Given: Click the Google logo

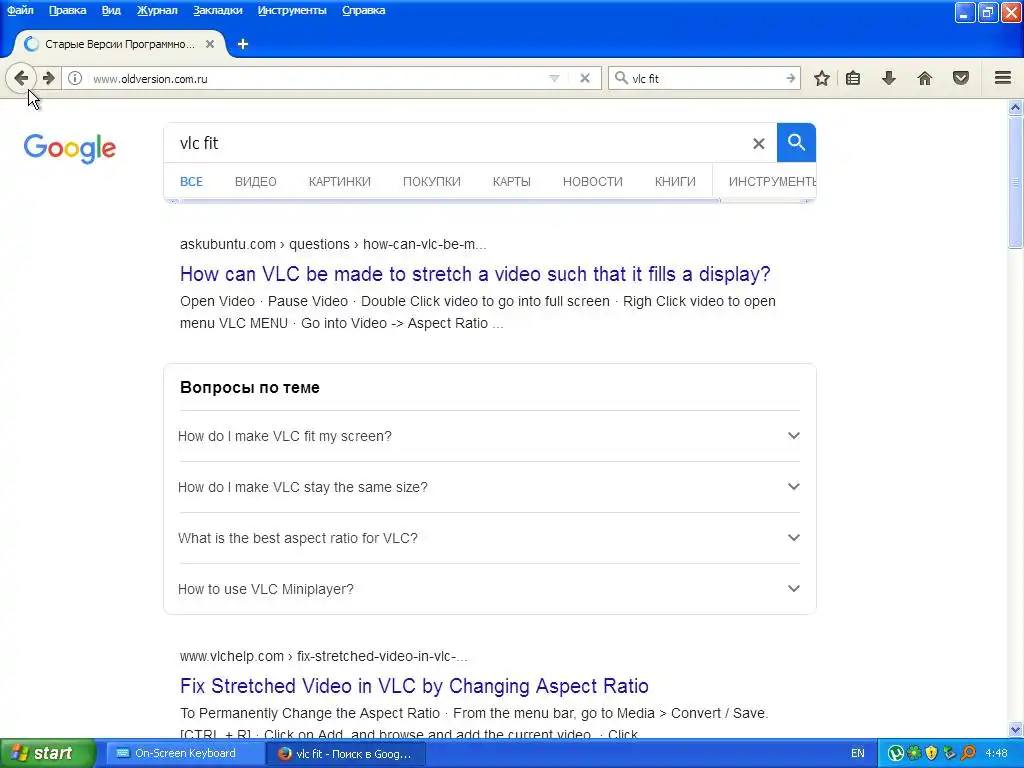Looking at the screenshot, I should [70, 149].
